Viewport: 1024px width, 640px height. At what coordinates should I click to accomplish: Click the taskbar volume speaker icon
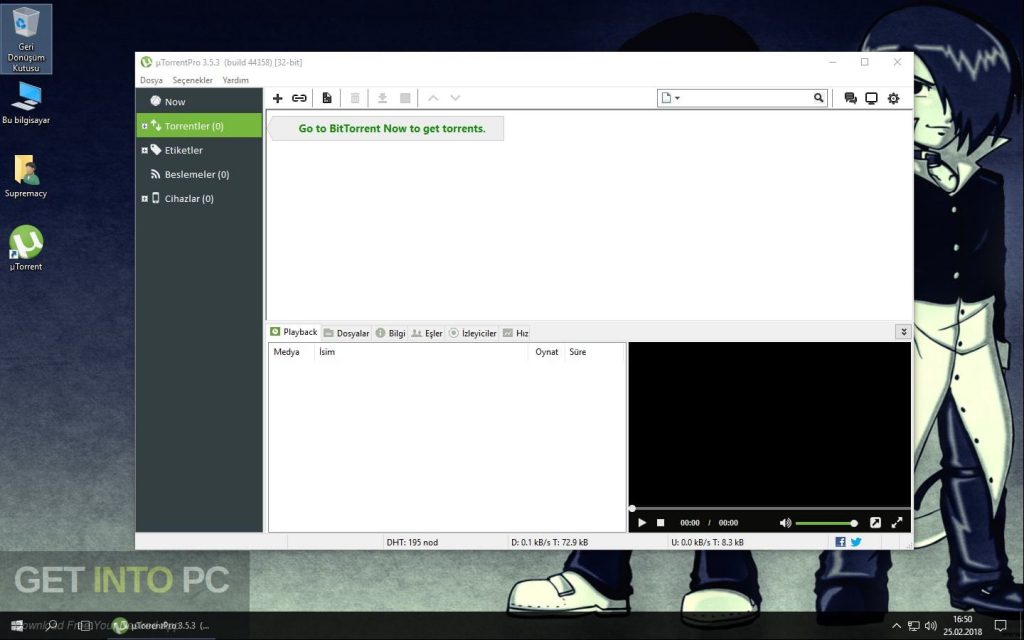pos(931,626)
